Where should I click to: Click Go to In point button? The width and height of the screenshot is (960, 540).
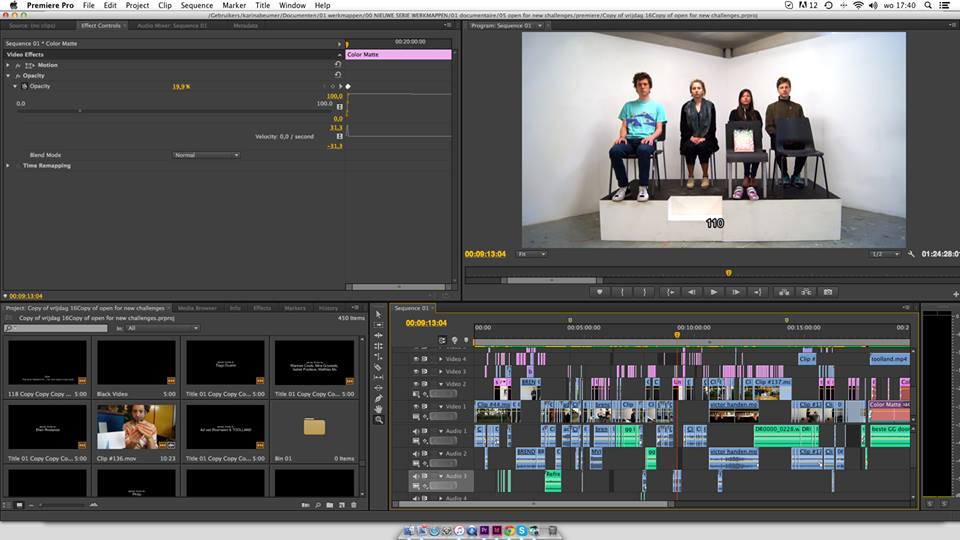(x=670, y=292)
